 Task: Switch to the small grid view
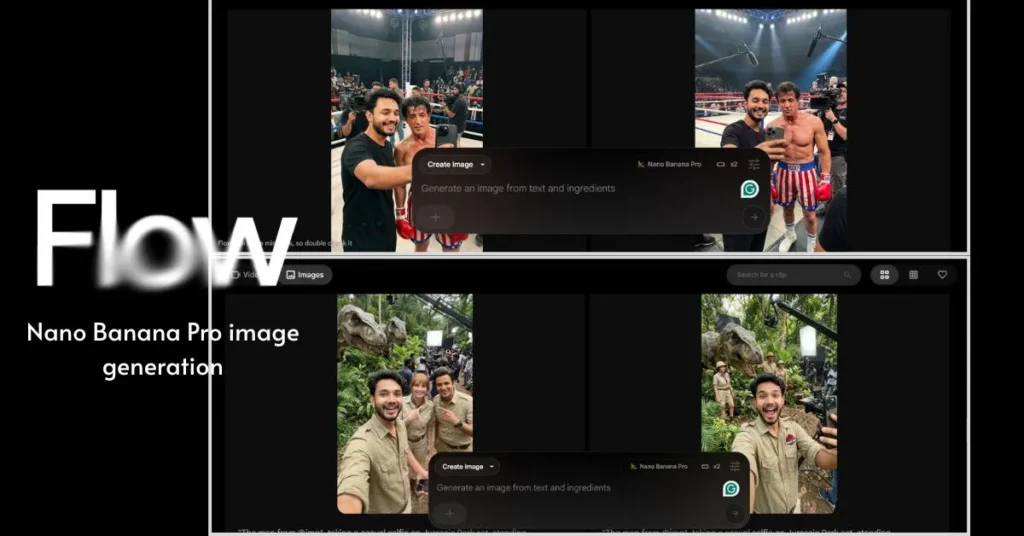[x=914, y=275]
